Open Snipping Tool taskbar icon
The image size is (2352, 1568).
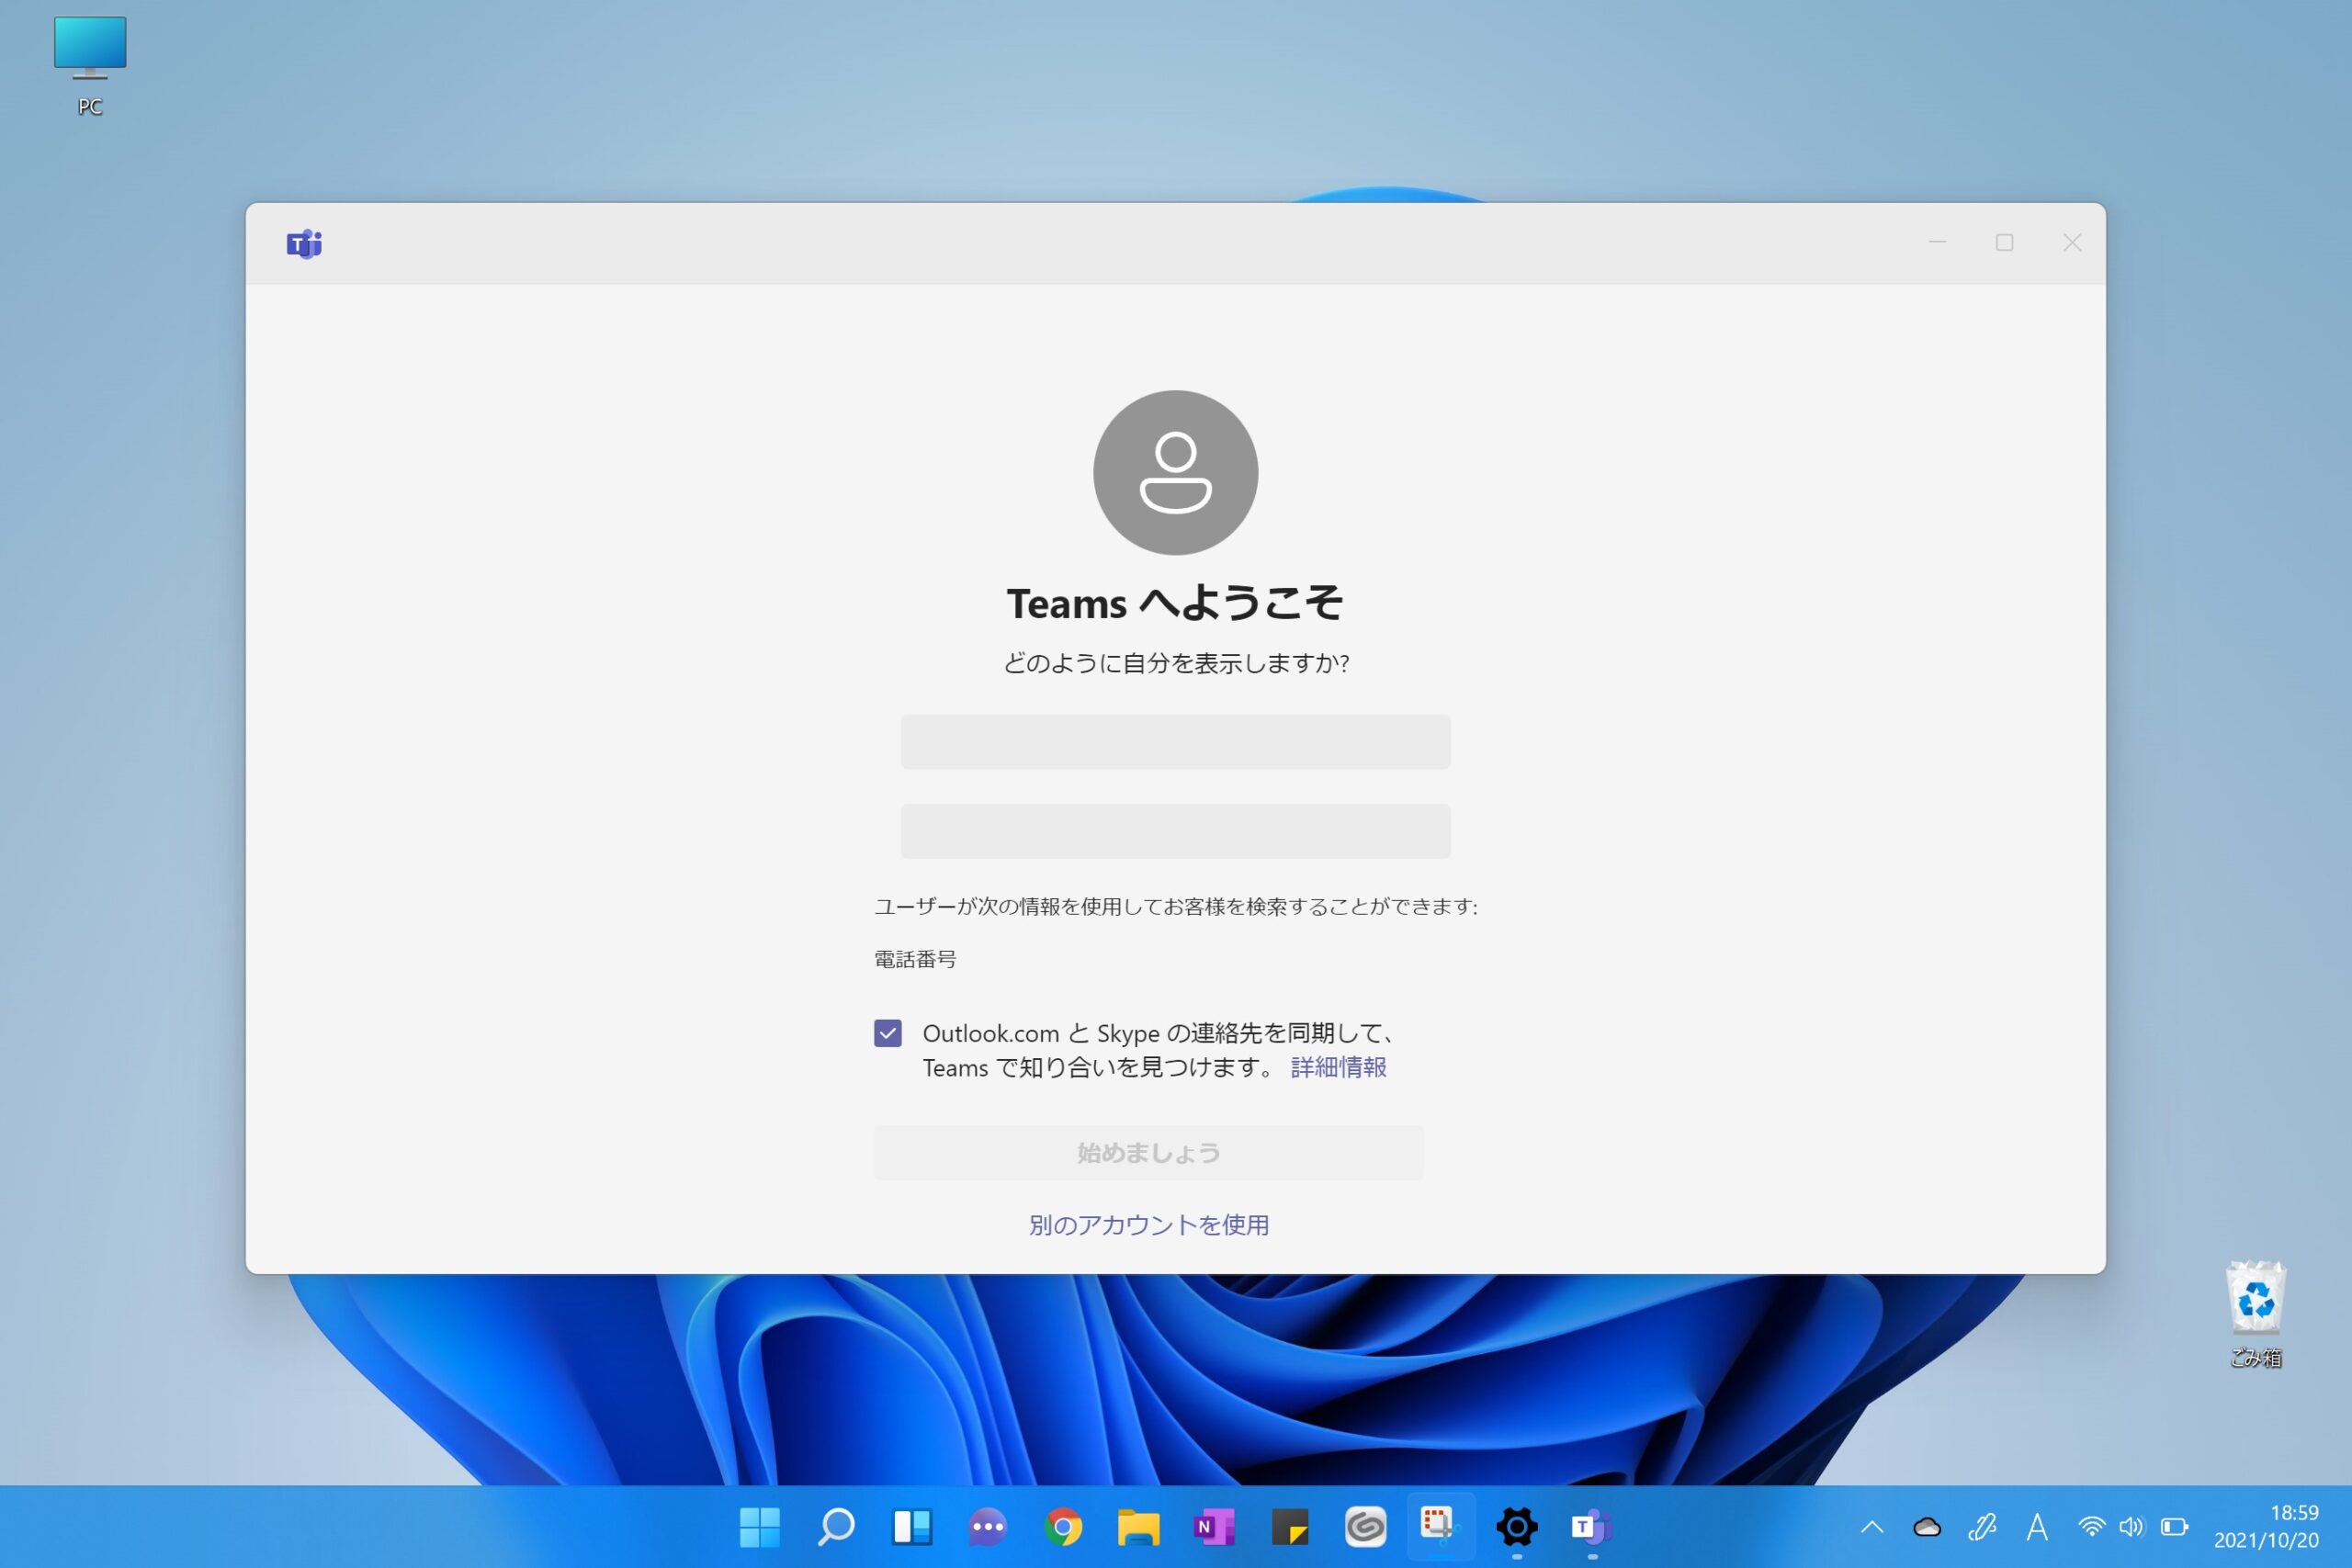pyautogui.click(x=1440, y=1527)
